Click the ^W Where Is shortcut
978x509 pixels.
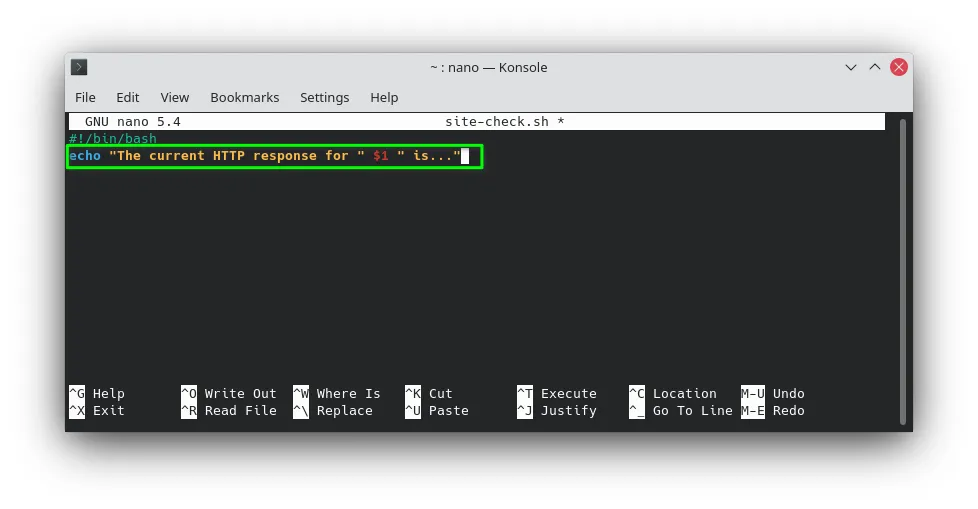point(337,394)
